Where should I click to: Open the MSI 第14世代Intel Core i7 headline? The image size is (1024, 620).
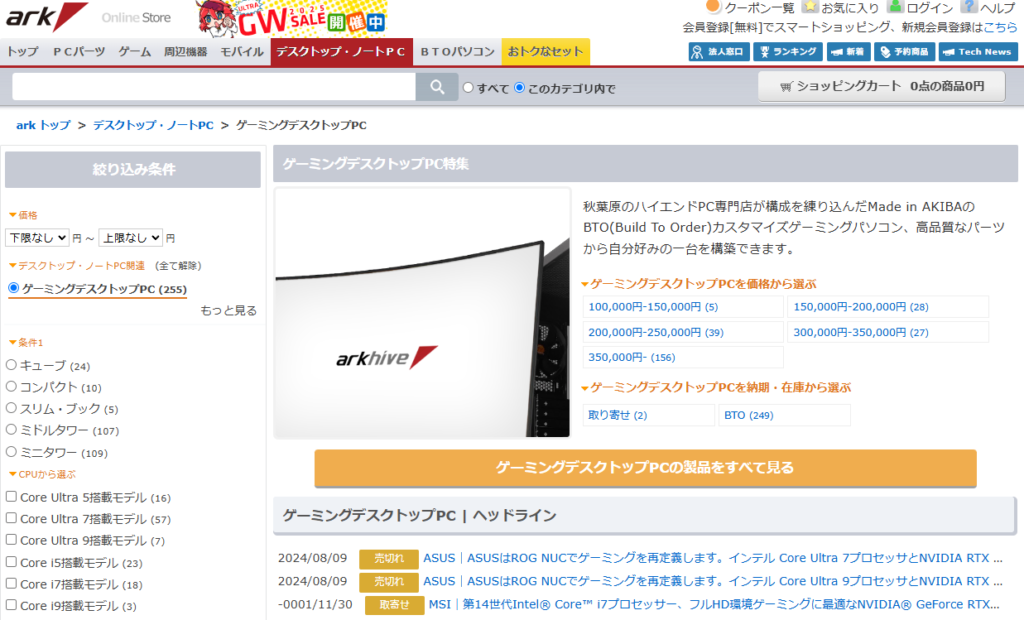click(714, 604)
